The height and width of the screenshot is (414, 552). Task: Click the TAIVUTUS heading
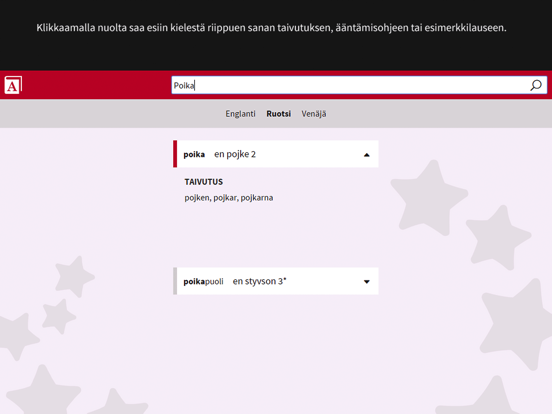coord(204,182)
